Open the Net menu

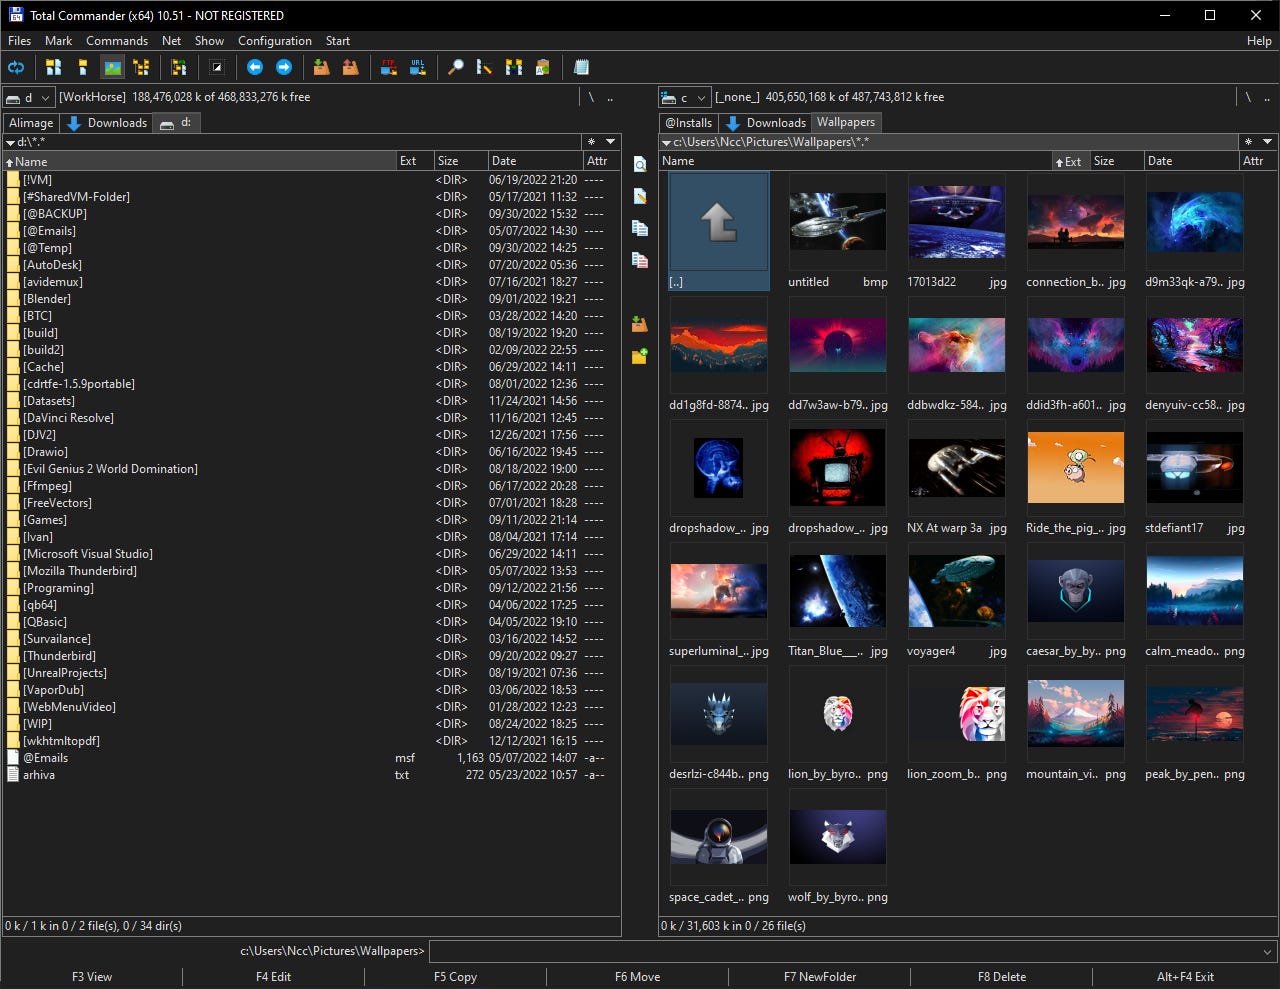(x=172, y=41)
